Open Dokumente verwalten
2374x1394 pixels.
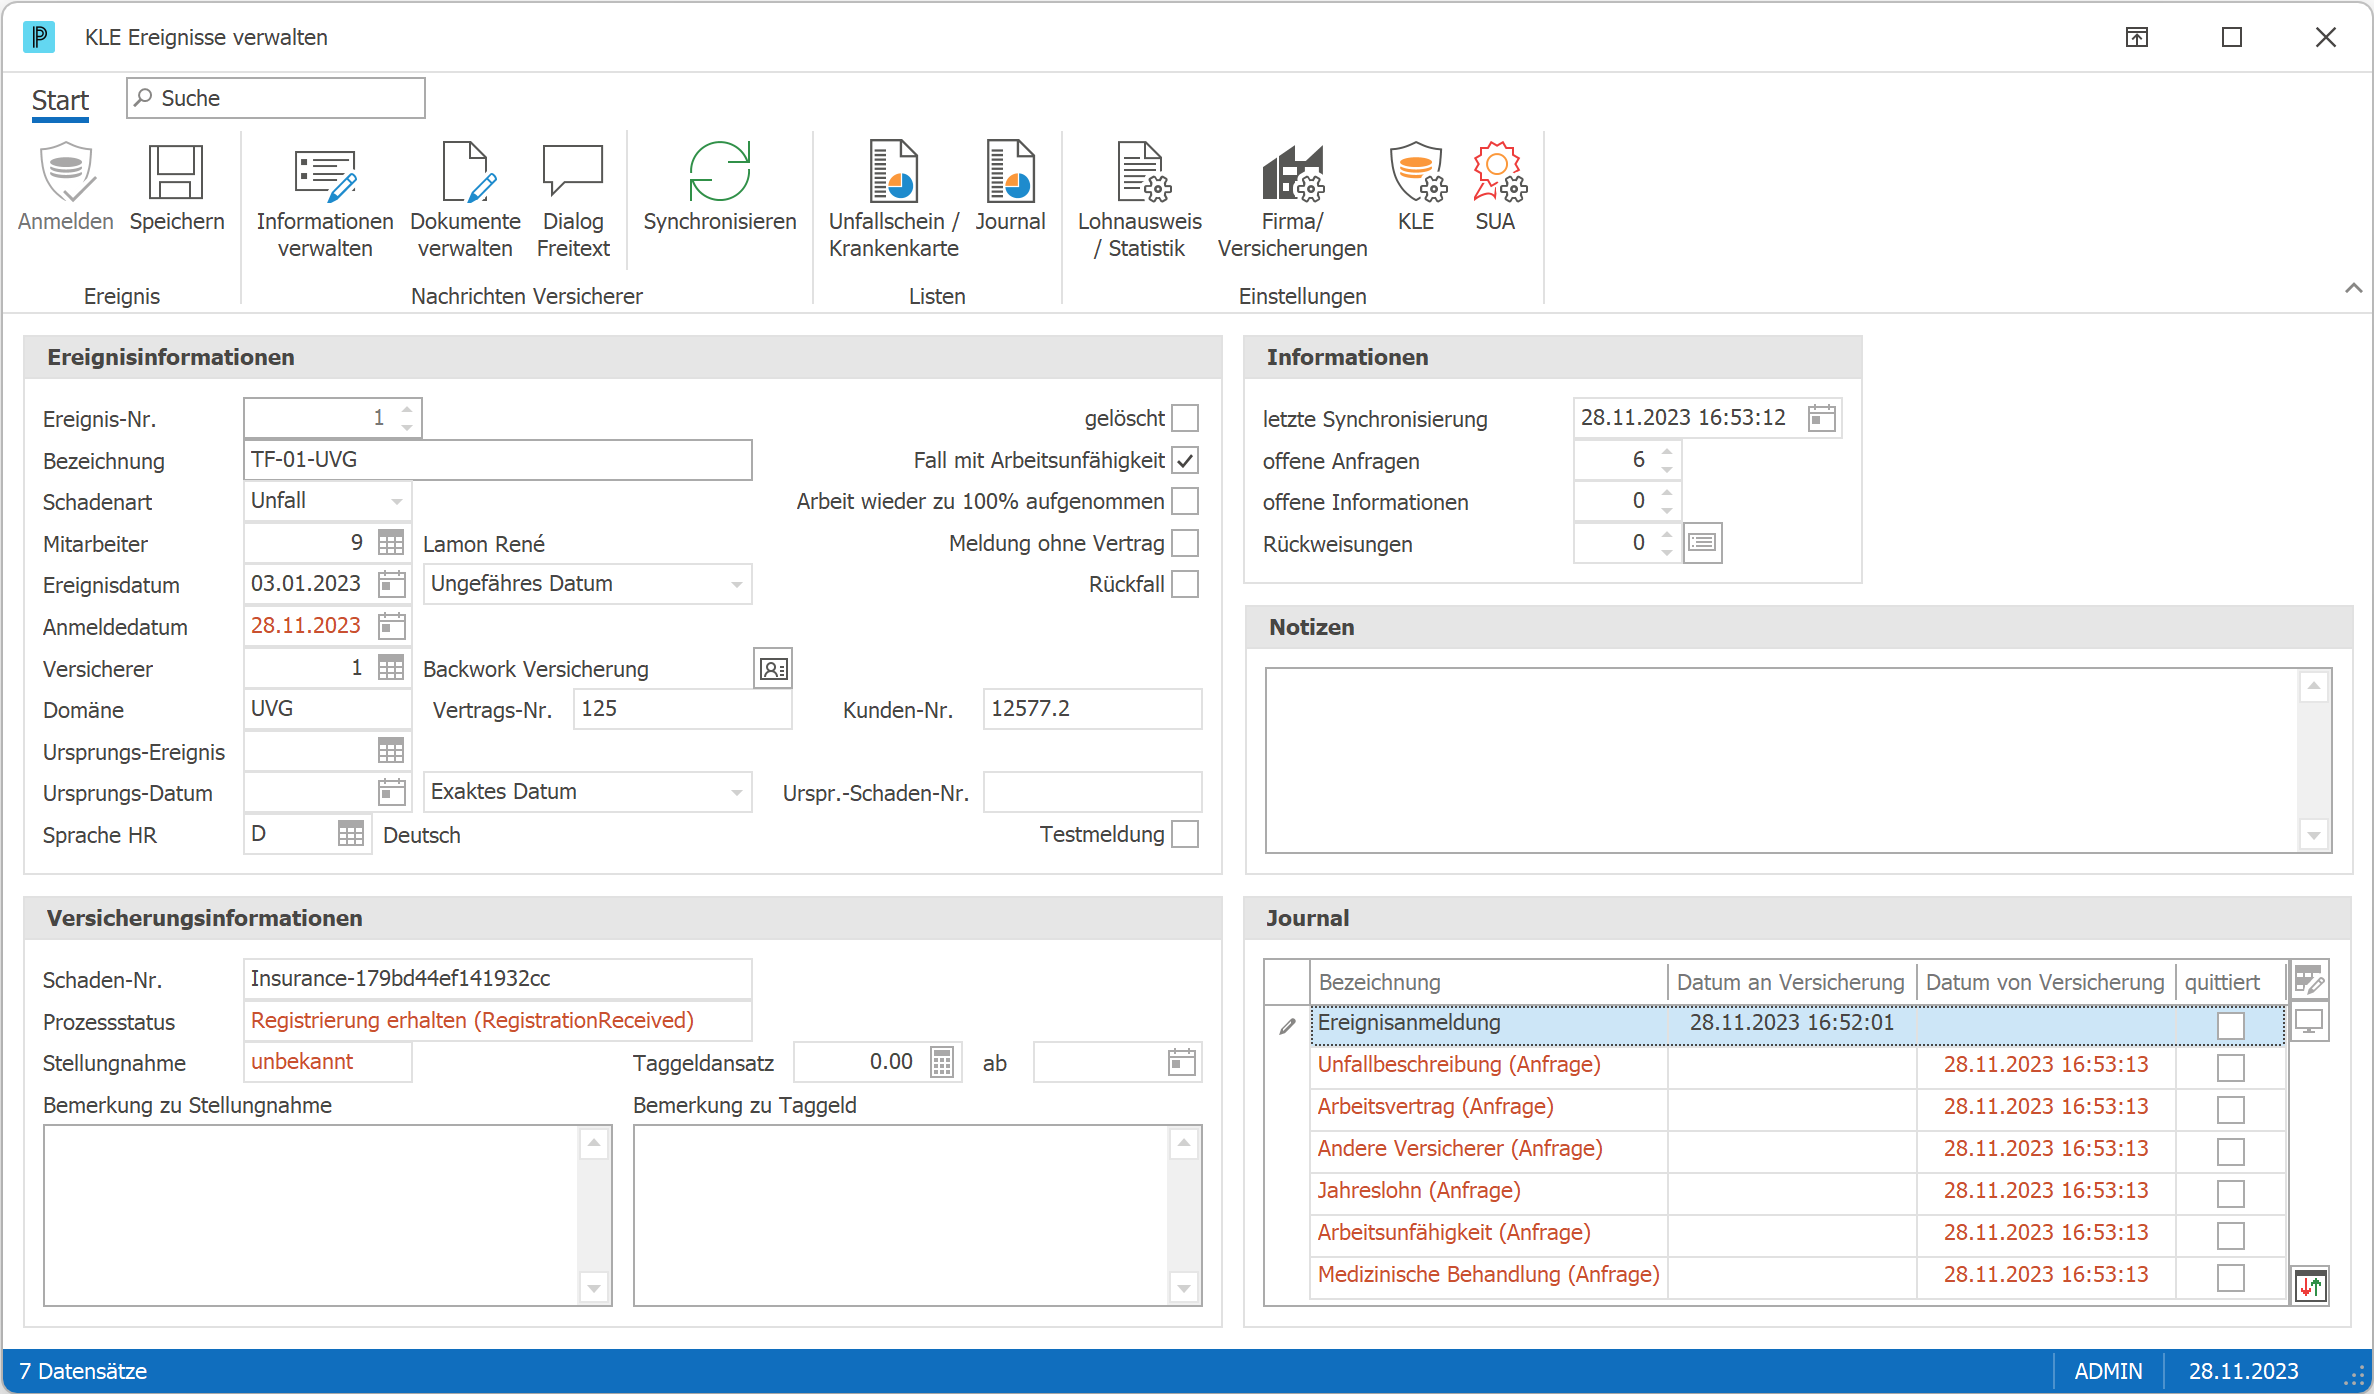click(465, 198)
